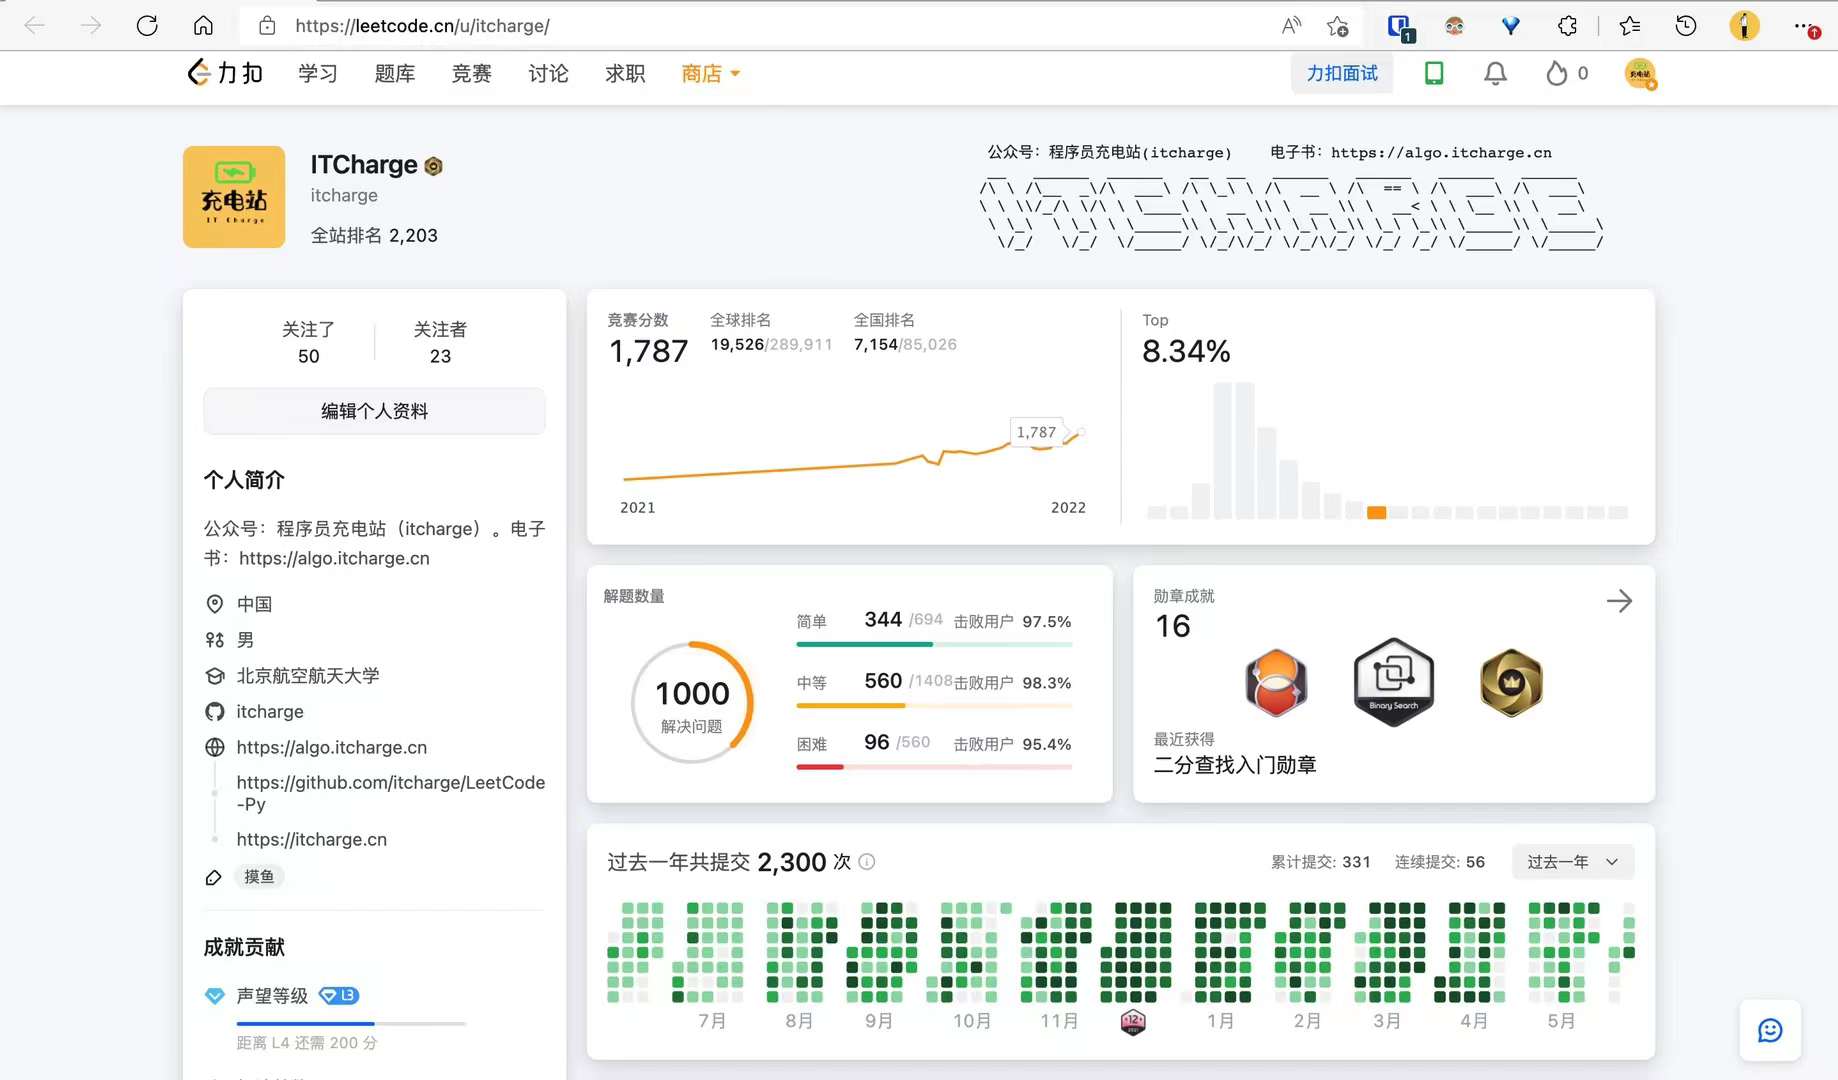Click the green tablet app icon
The width and height of the screenshot is (1838, 1080).
(1434, 73)
